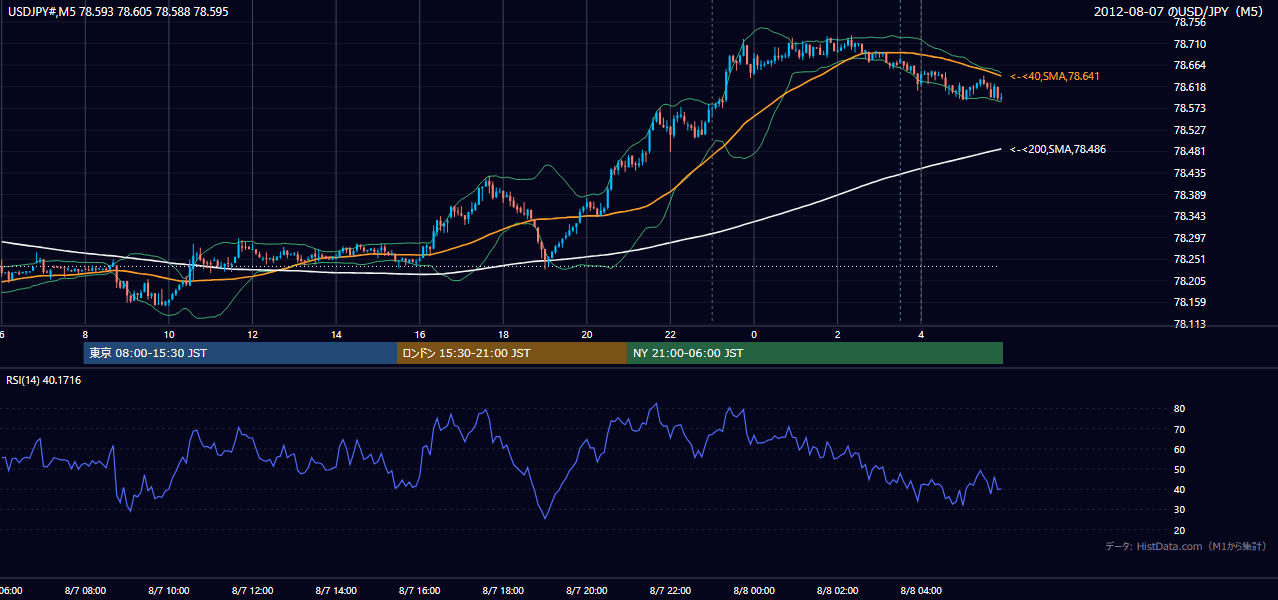The width and height of the screenshot is (1278, 600).
Task: Click the RSI(14) 40.1716 indicator label
Action: 44,380
